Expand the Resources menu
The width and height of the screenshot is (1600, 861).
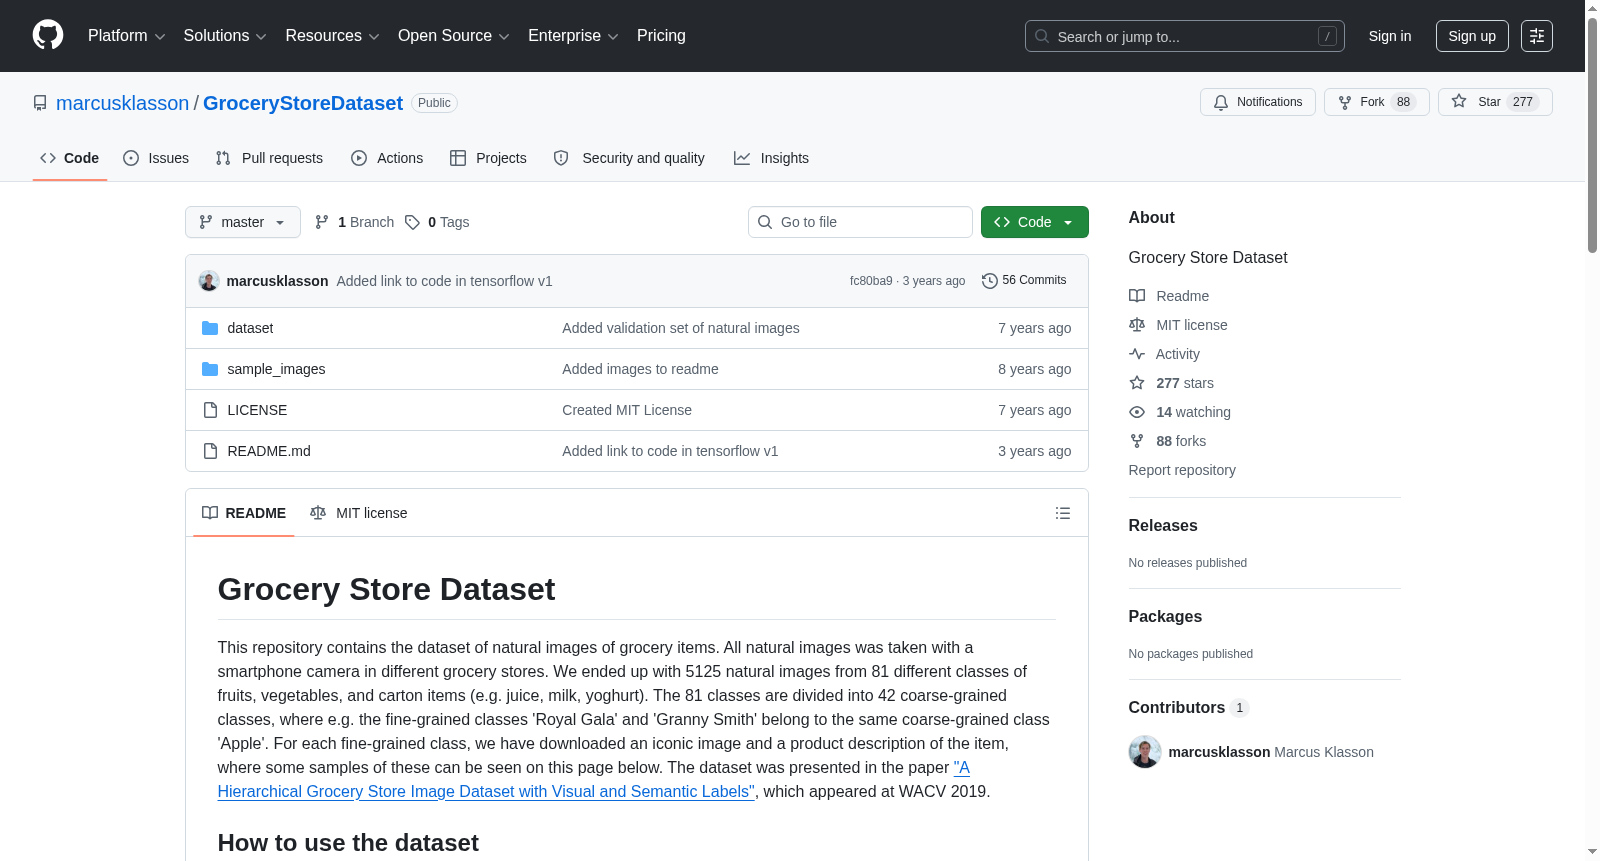pos(333,36)
